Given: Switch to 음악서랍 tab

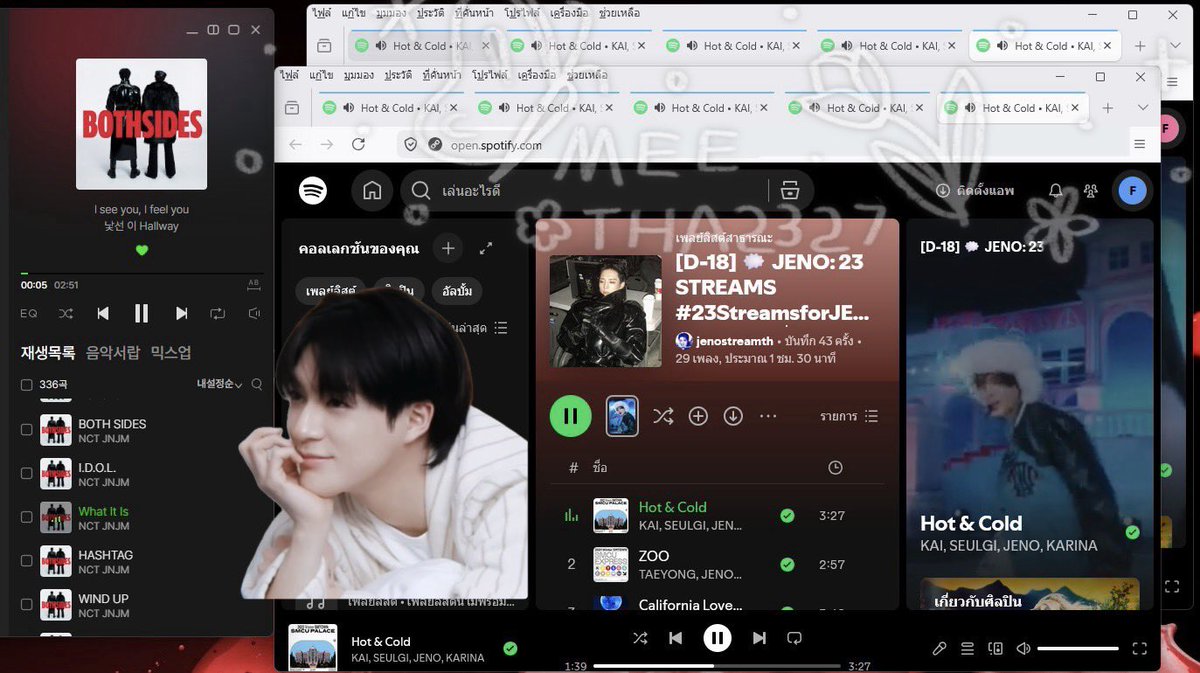Looking at the screenshot, I should (111, 352).
